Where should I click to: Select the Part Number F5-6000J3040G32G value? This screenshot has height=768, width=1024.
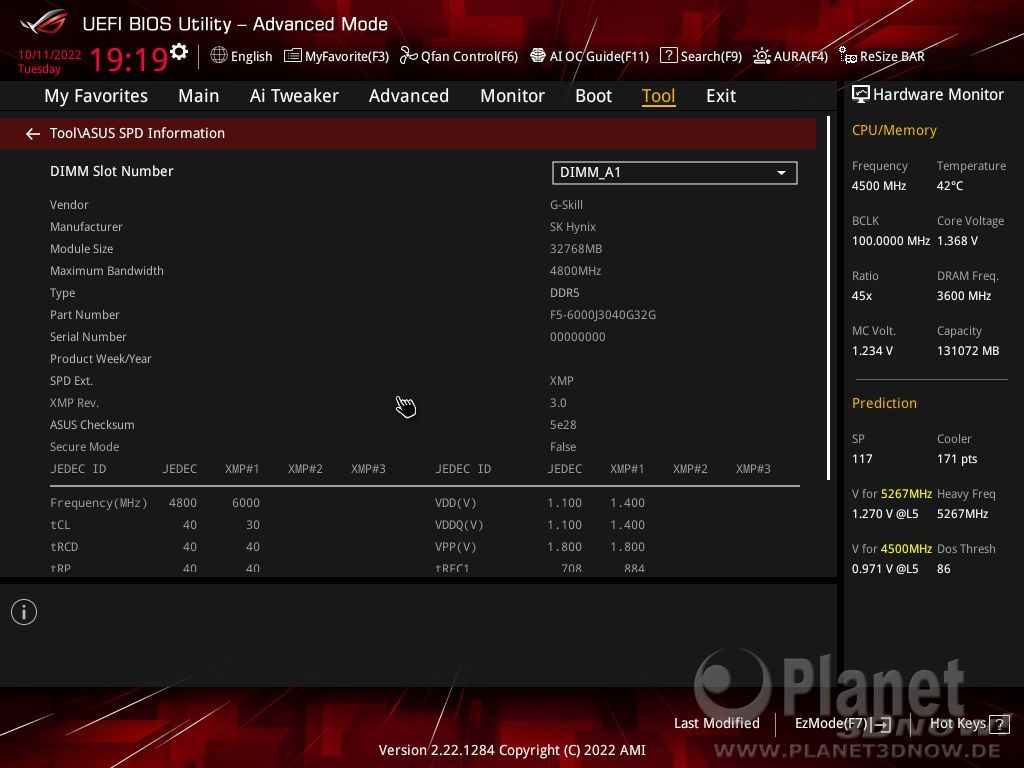coord(603,315)
